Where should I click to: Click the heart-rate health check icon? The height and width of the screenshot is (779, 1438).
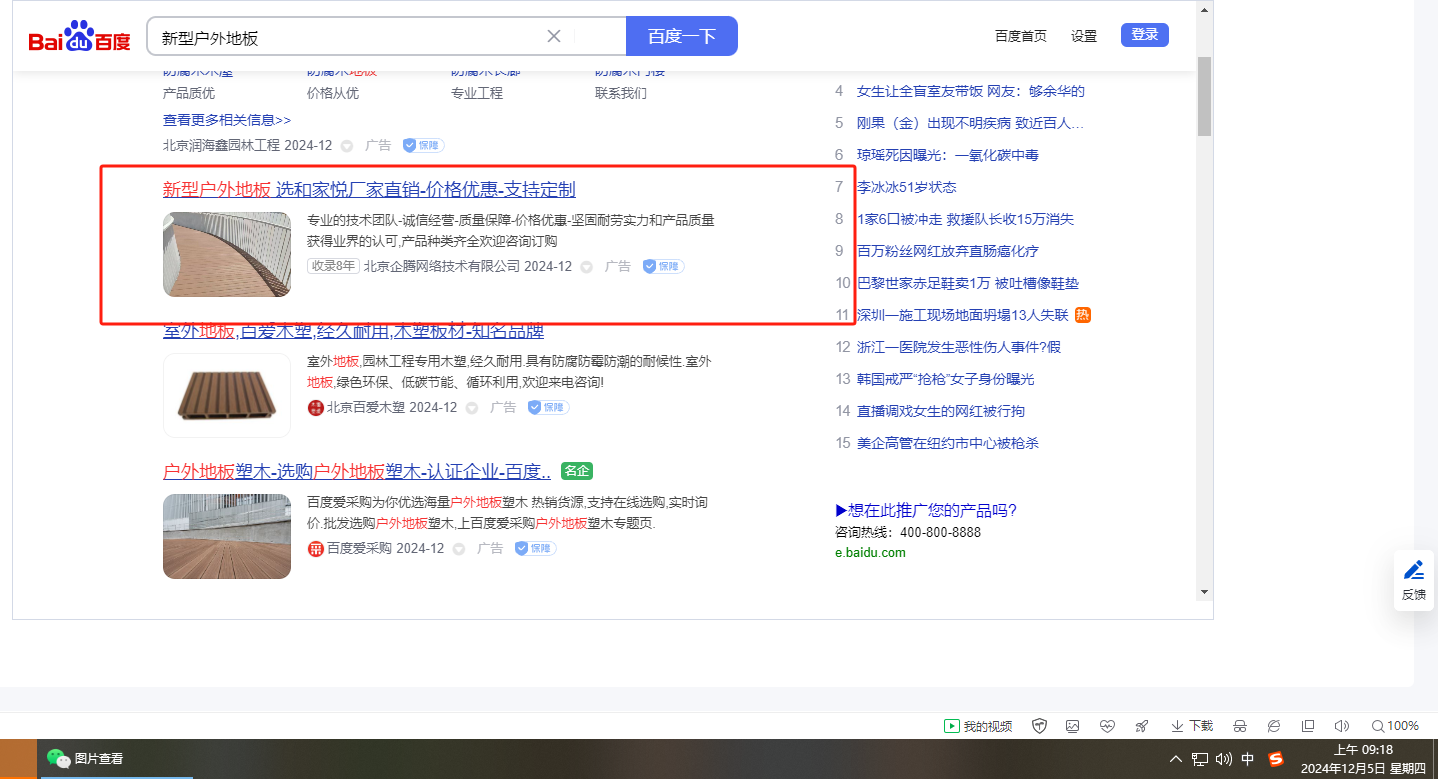pyautogui.click(x=1106, y=726)
